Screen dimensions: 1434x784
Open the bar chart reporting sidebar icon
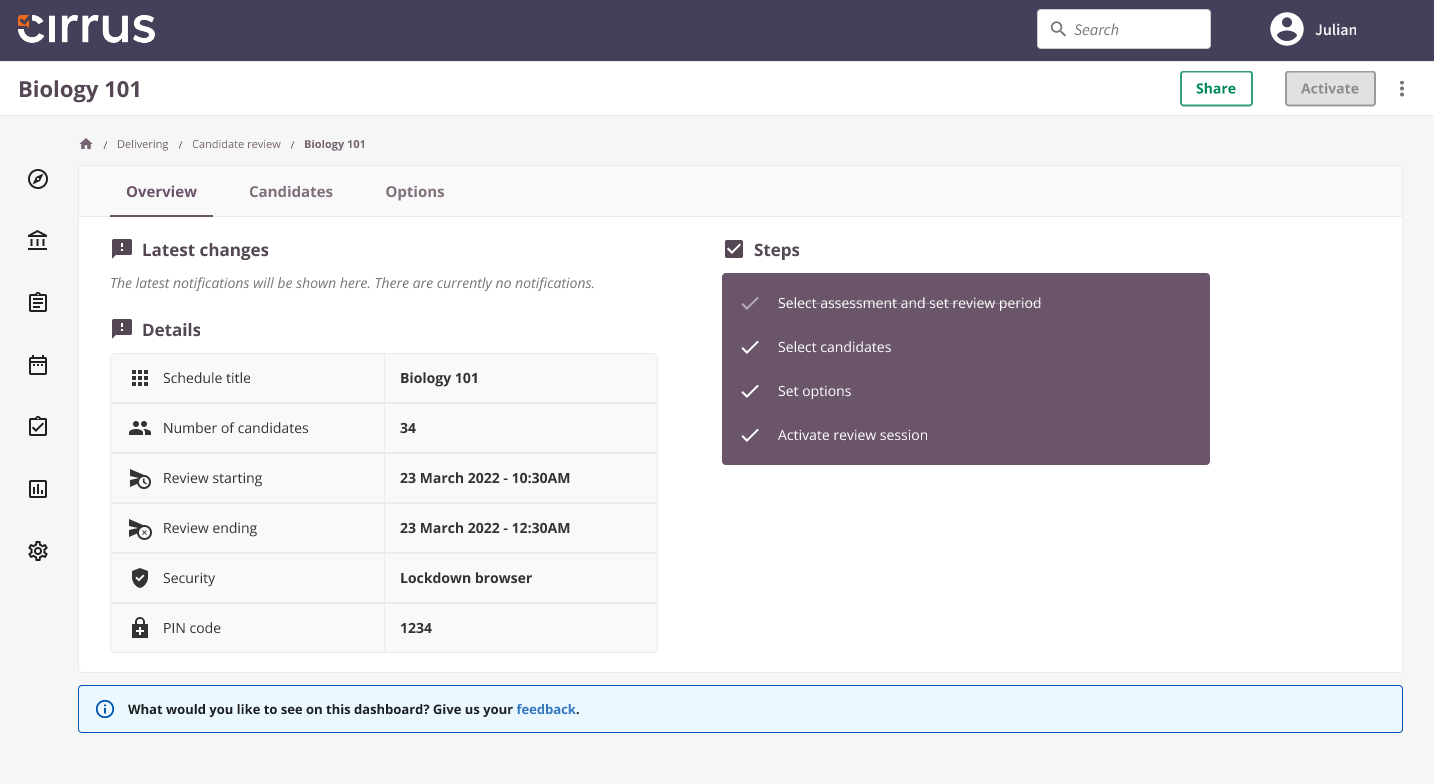pos(38,489)
